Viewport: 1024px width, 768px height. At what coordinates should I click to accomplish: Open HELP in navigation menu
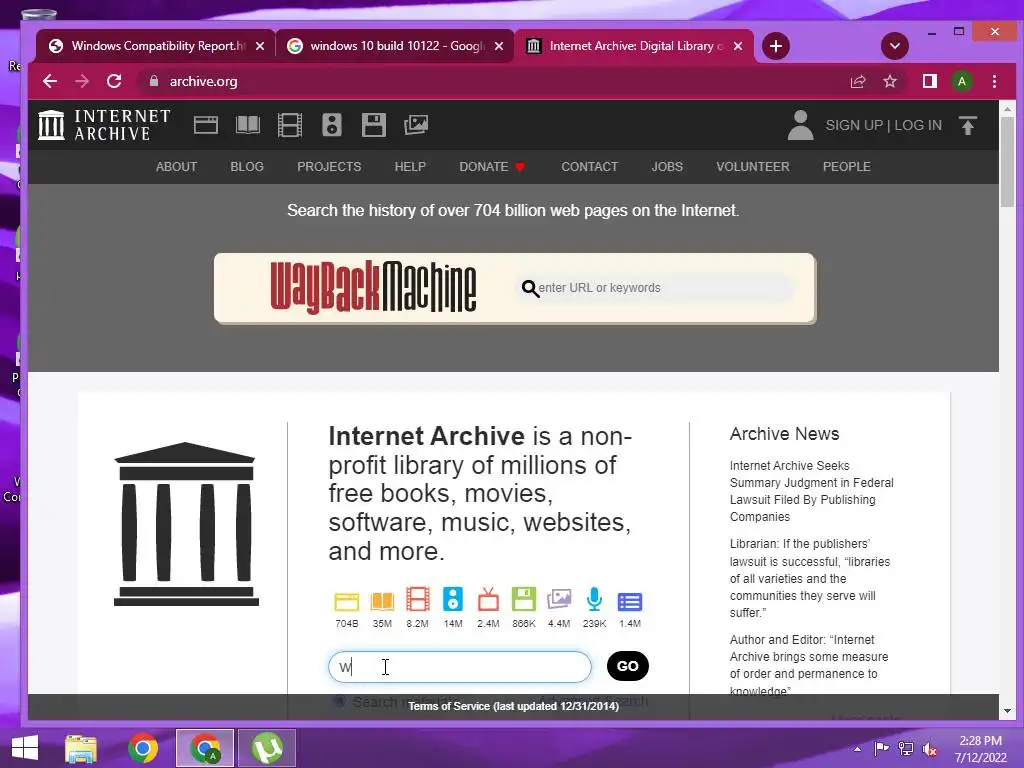(x=410, y=167)
